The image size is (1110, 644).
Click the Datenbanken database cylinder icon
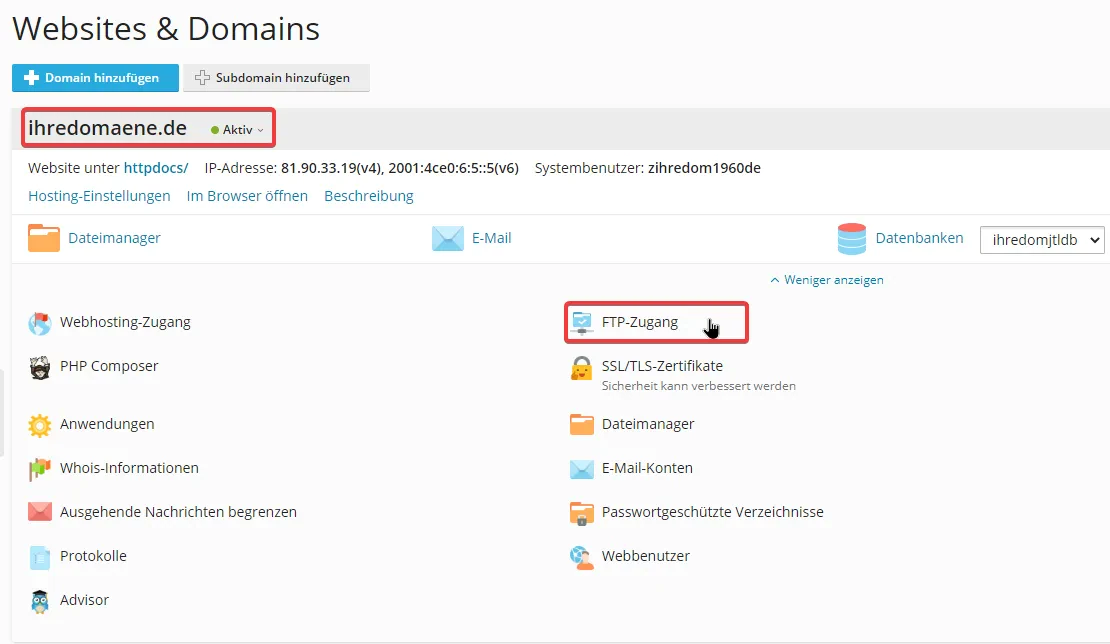(852, 238)
